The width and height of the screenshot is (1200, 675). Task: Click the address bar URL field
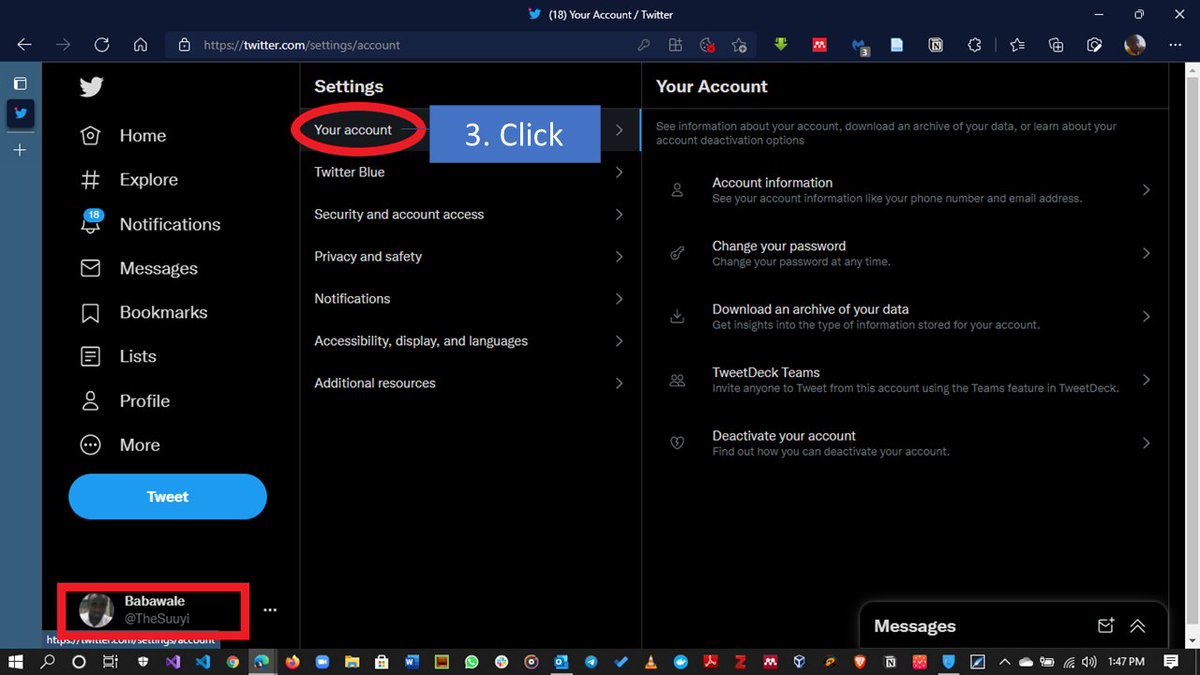[x=400, y=45]
